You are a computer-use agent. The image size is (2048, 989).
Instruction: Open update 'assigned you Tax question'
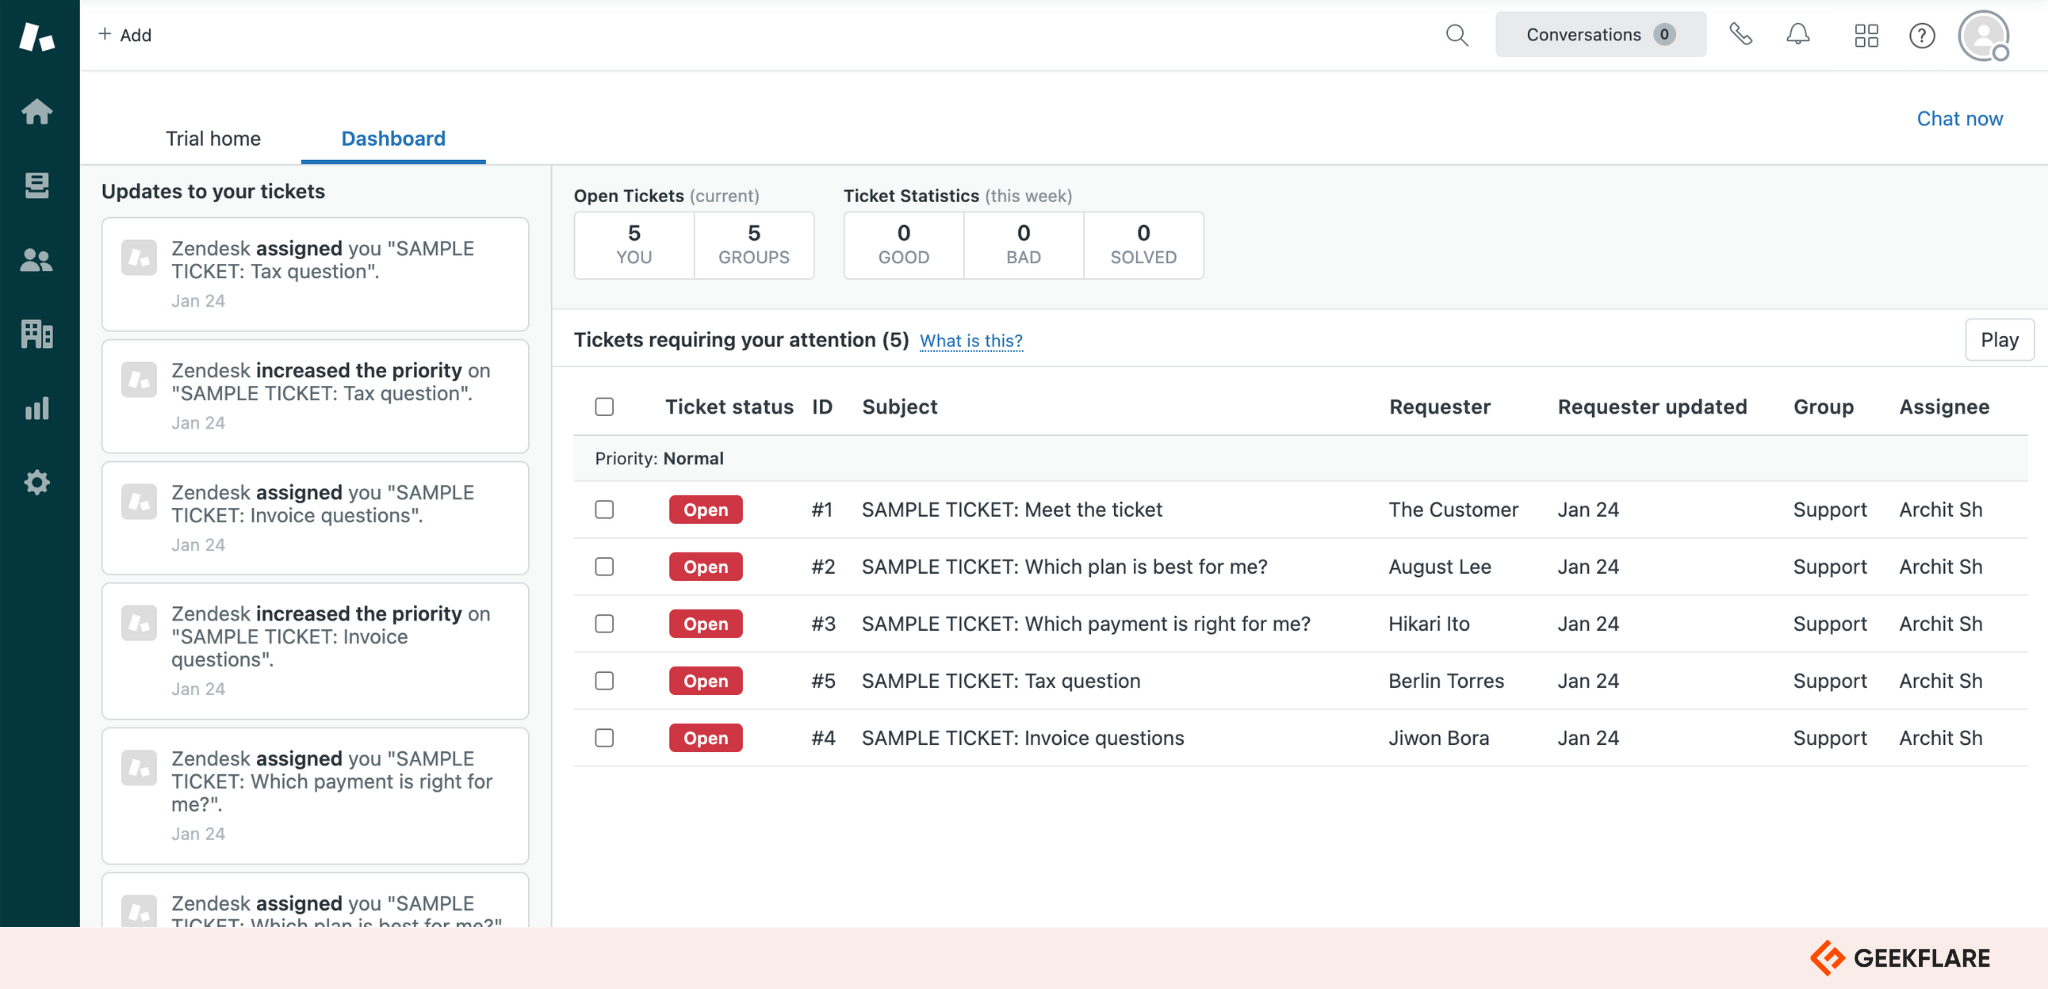click(315, 274)
